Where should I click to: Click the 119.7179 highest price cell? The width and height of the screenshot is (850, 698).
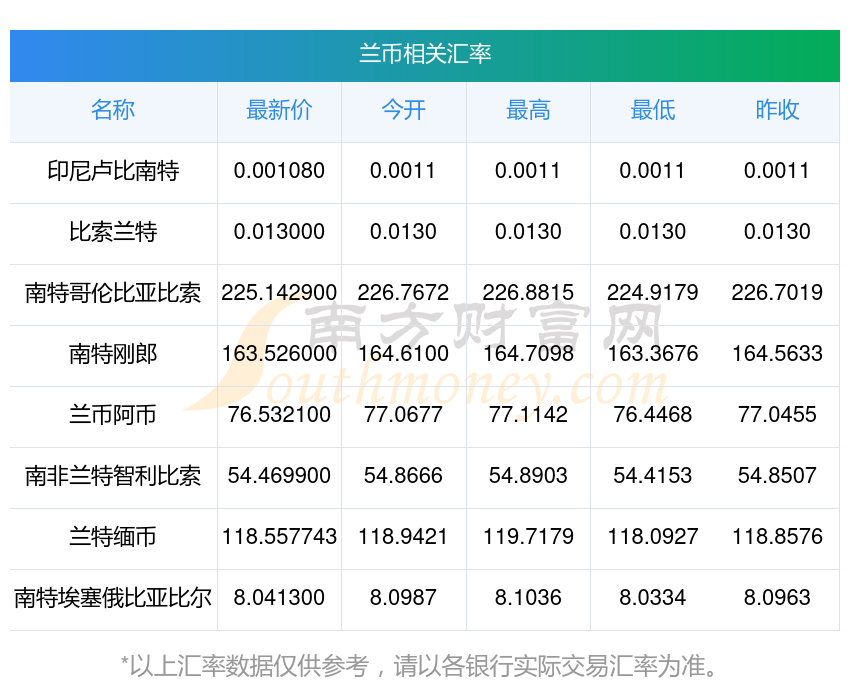[x=528, y=537]
